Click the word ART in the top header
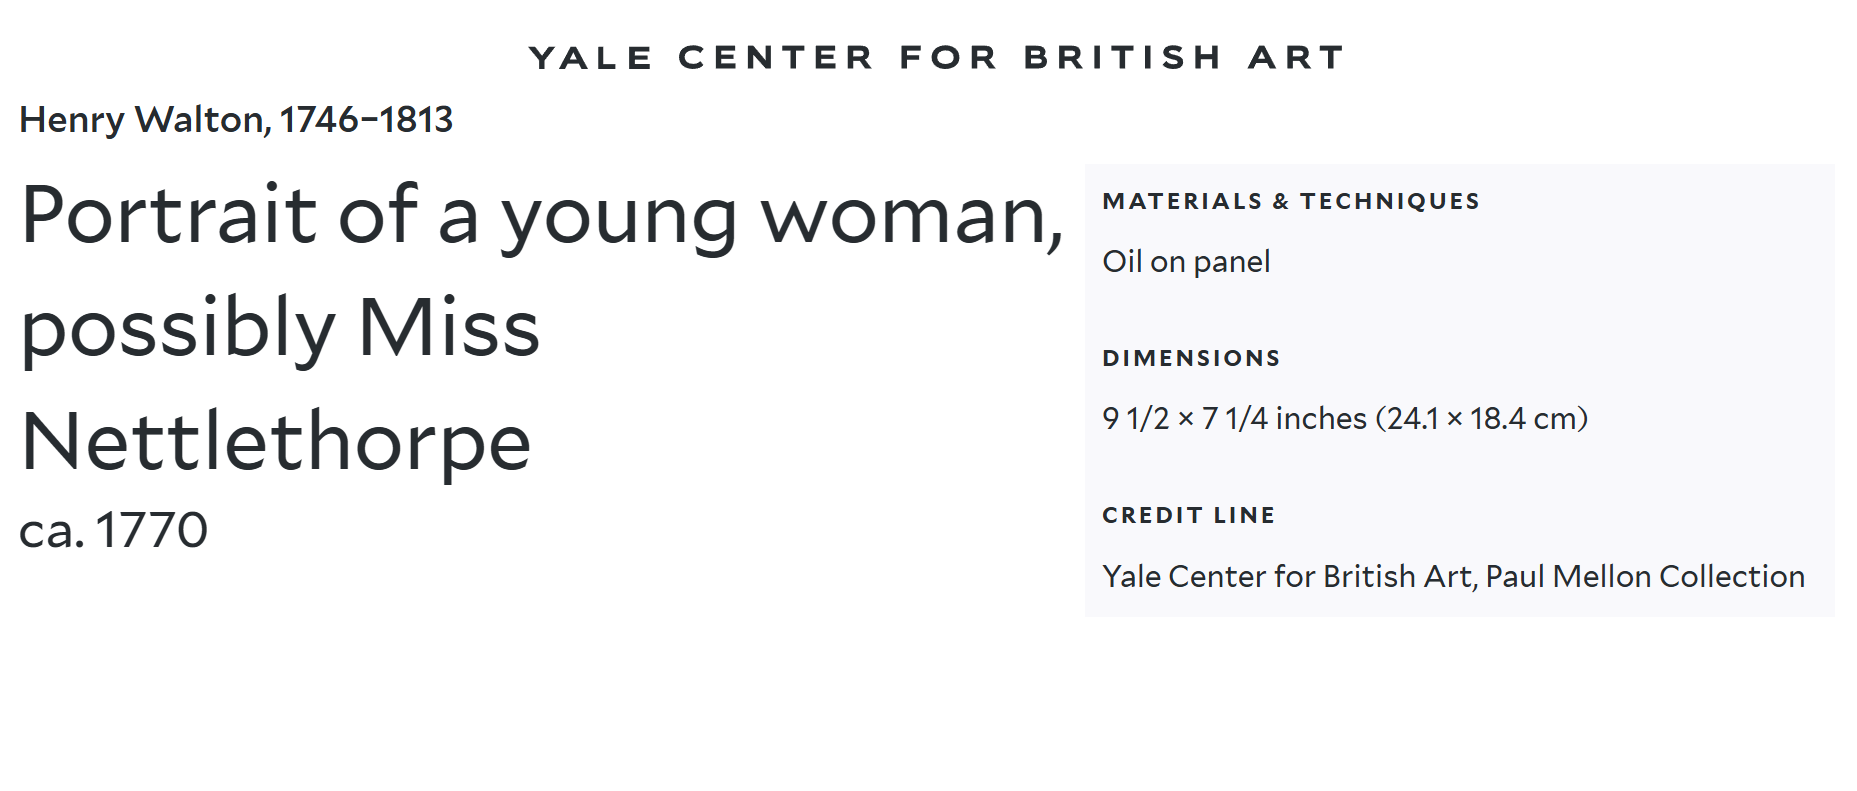 pos(1295,58)
